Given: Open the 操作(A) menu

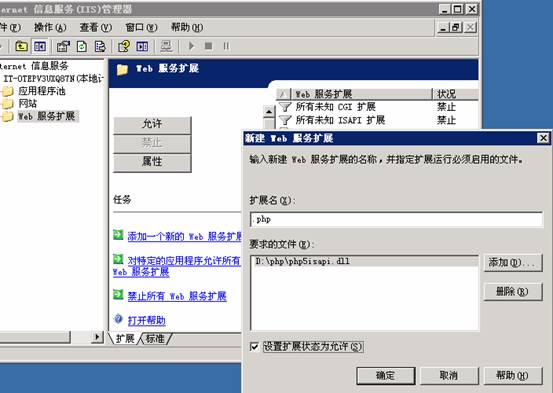Looking at the screenshot, I should [50, 28].
